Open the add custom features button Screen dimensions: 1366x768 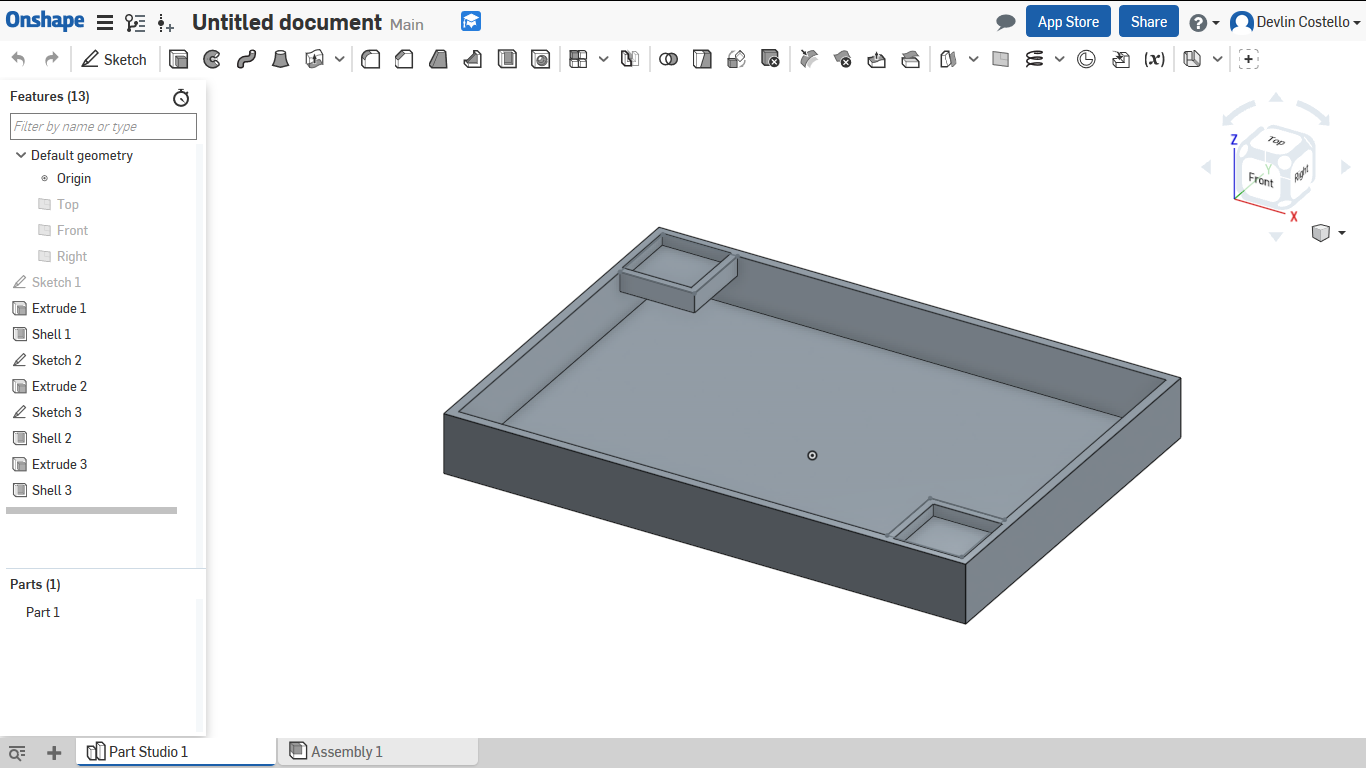pyautogui.click(x=1248, y=60)
